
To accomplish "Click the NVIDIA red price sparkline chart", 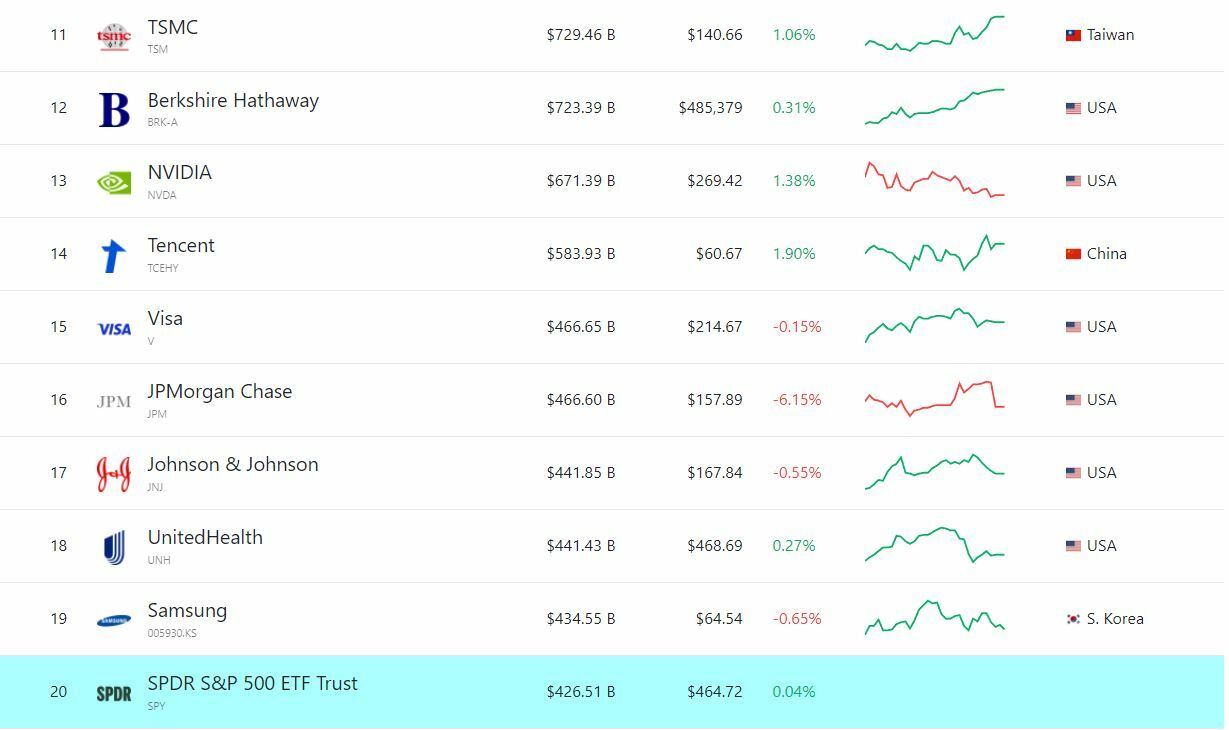I will [934, 180].
